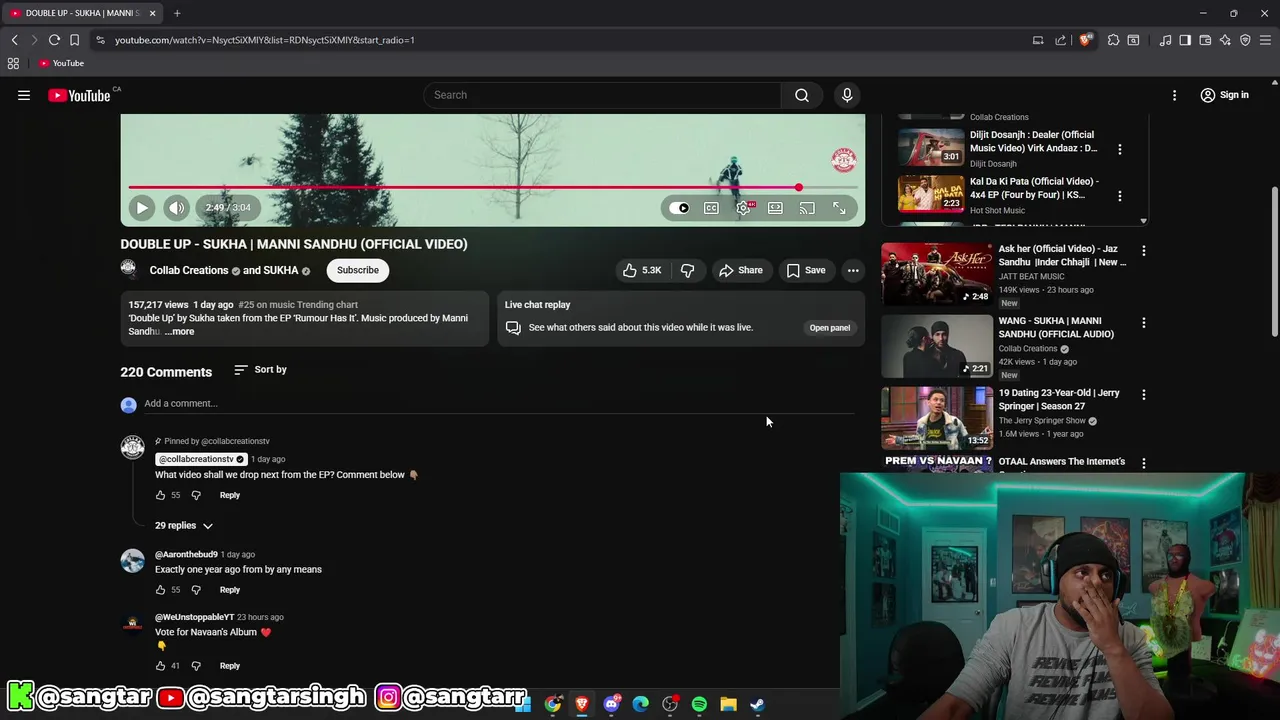Screen dimensions: 1280x720
Task: Like the WeUnstoppableYT comment
Action: (x=160, y=666)
